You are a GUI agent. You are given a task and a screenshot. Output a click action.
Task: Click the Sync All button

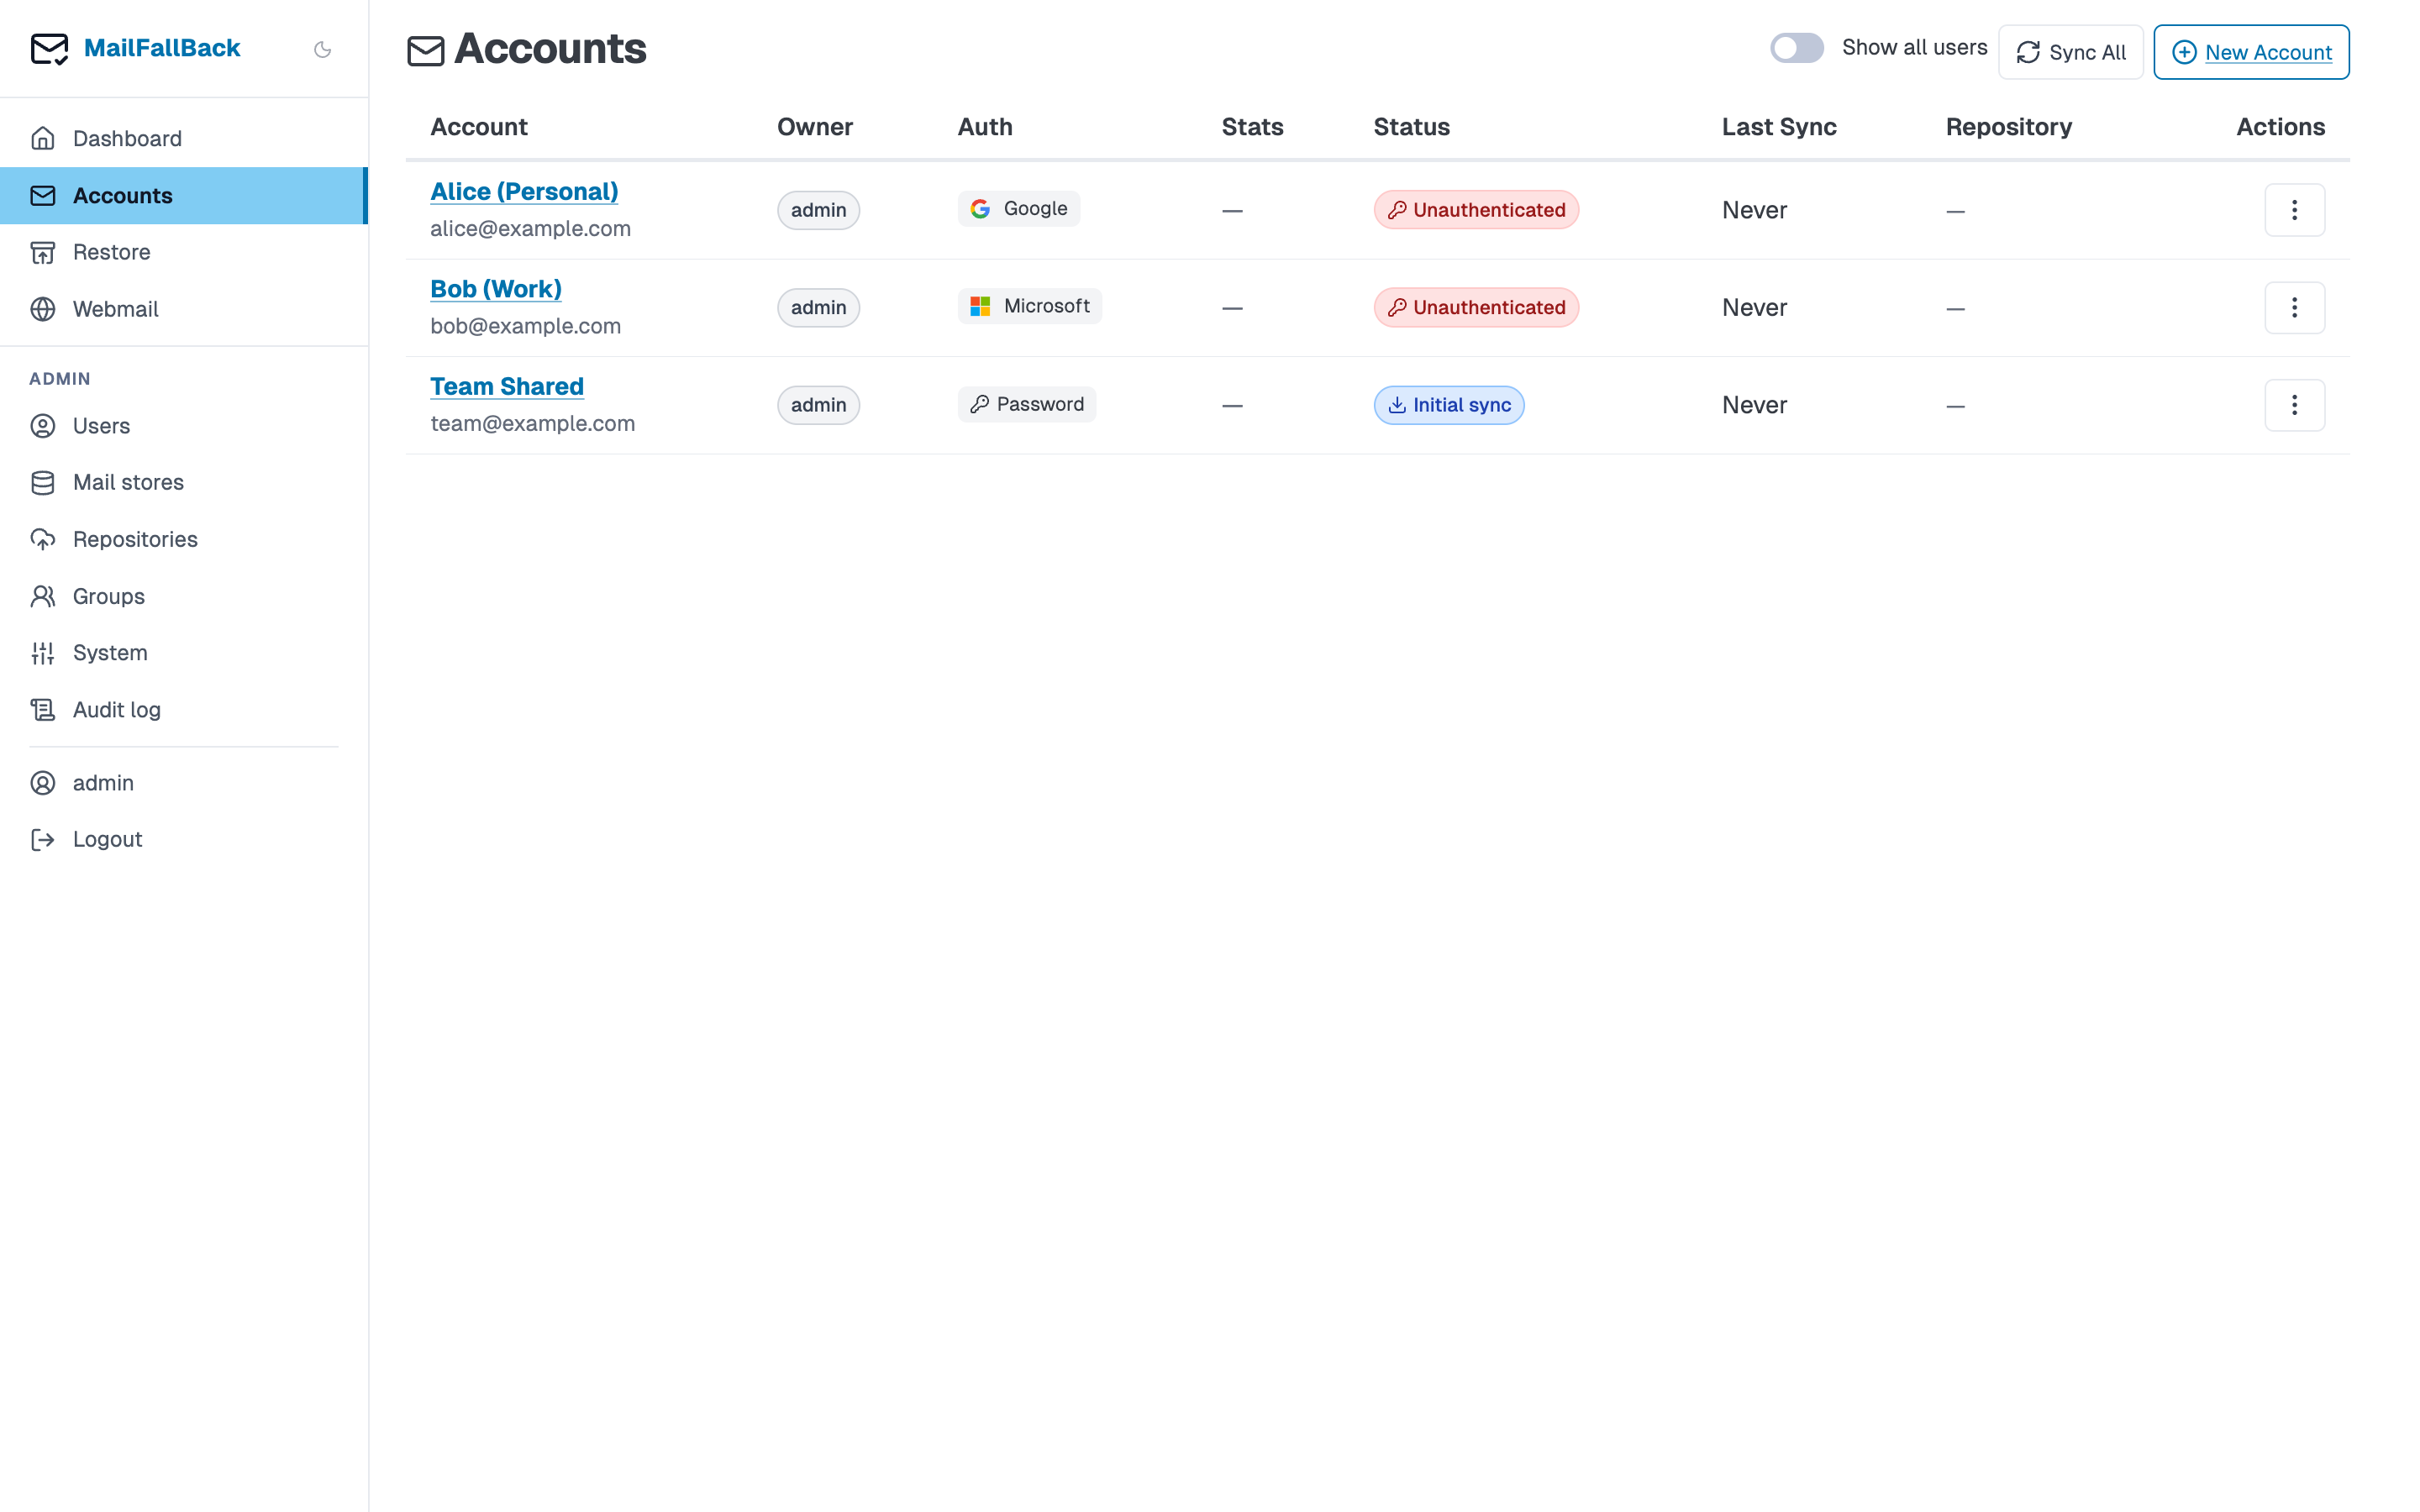coord(2070,52)
